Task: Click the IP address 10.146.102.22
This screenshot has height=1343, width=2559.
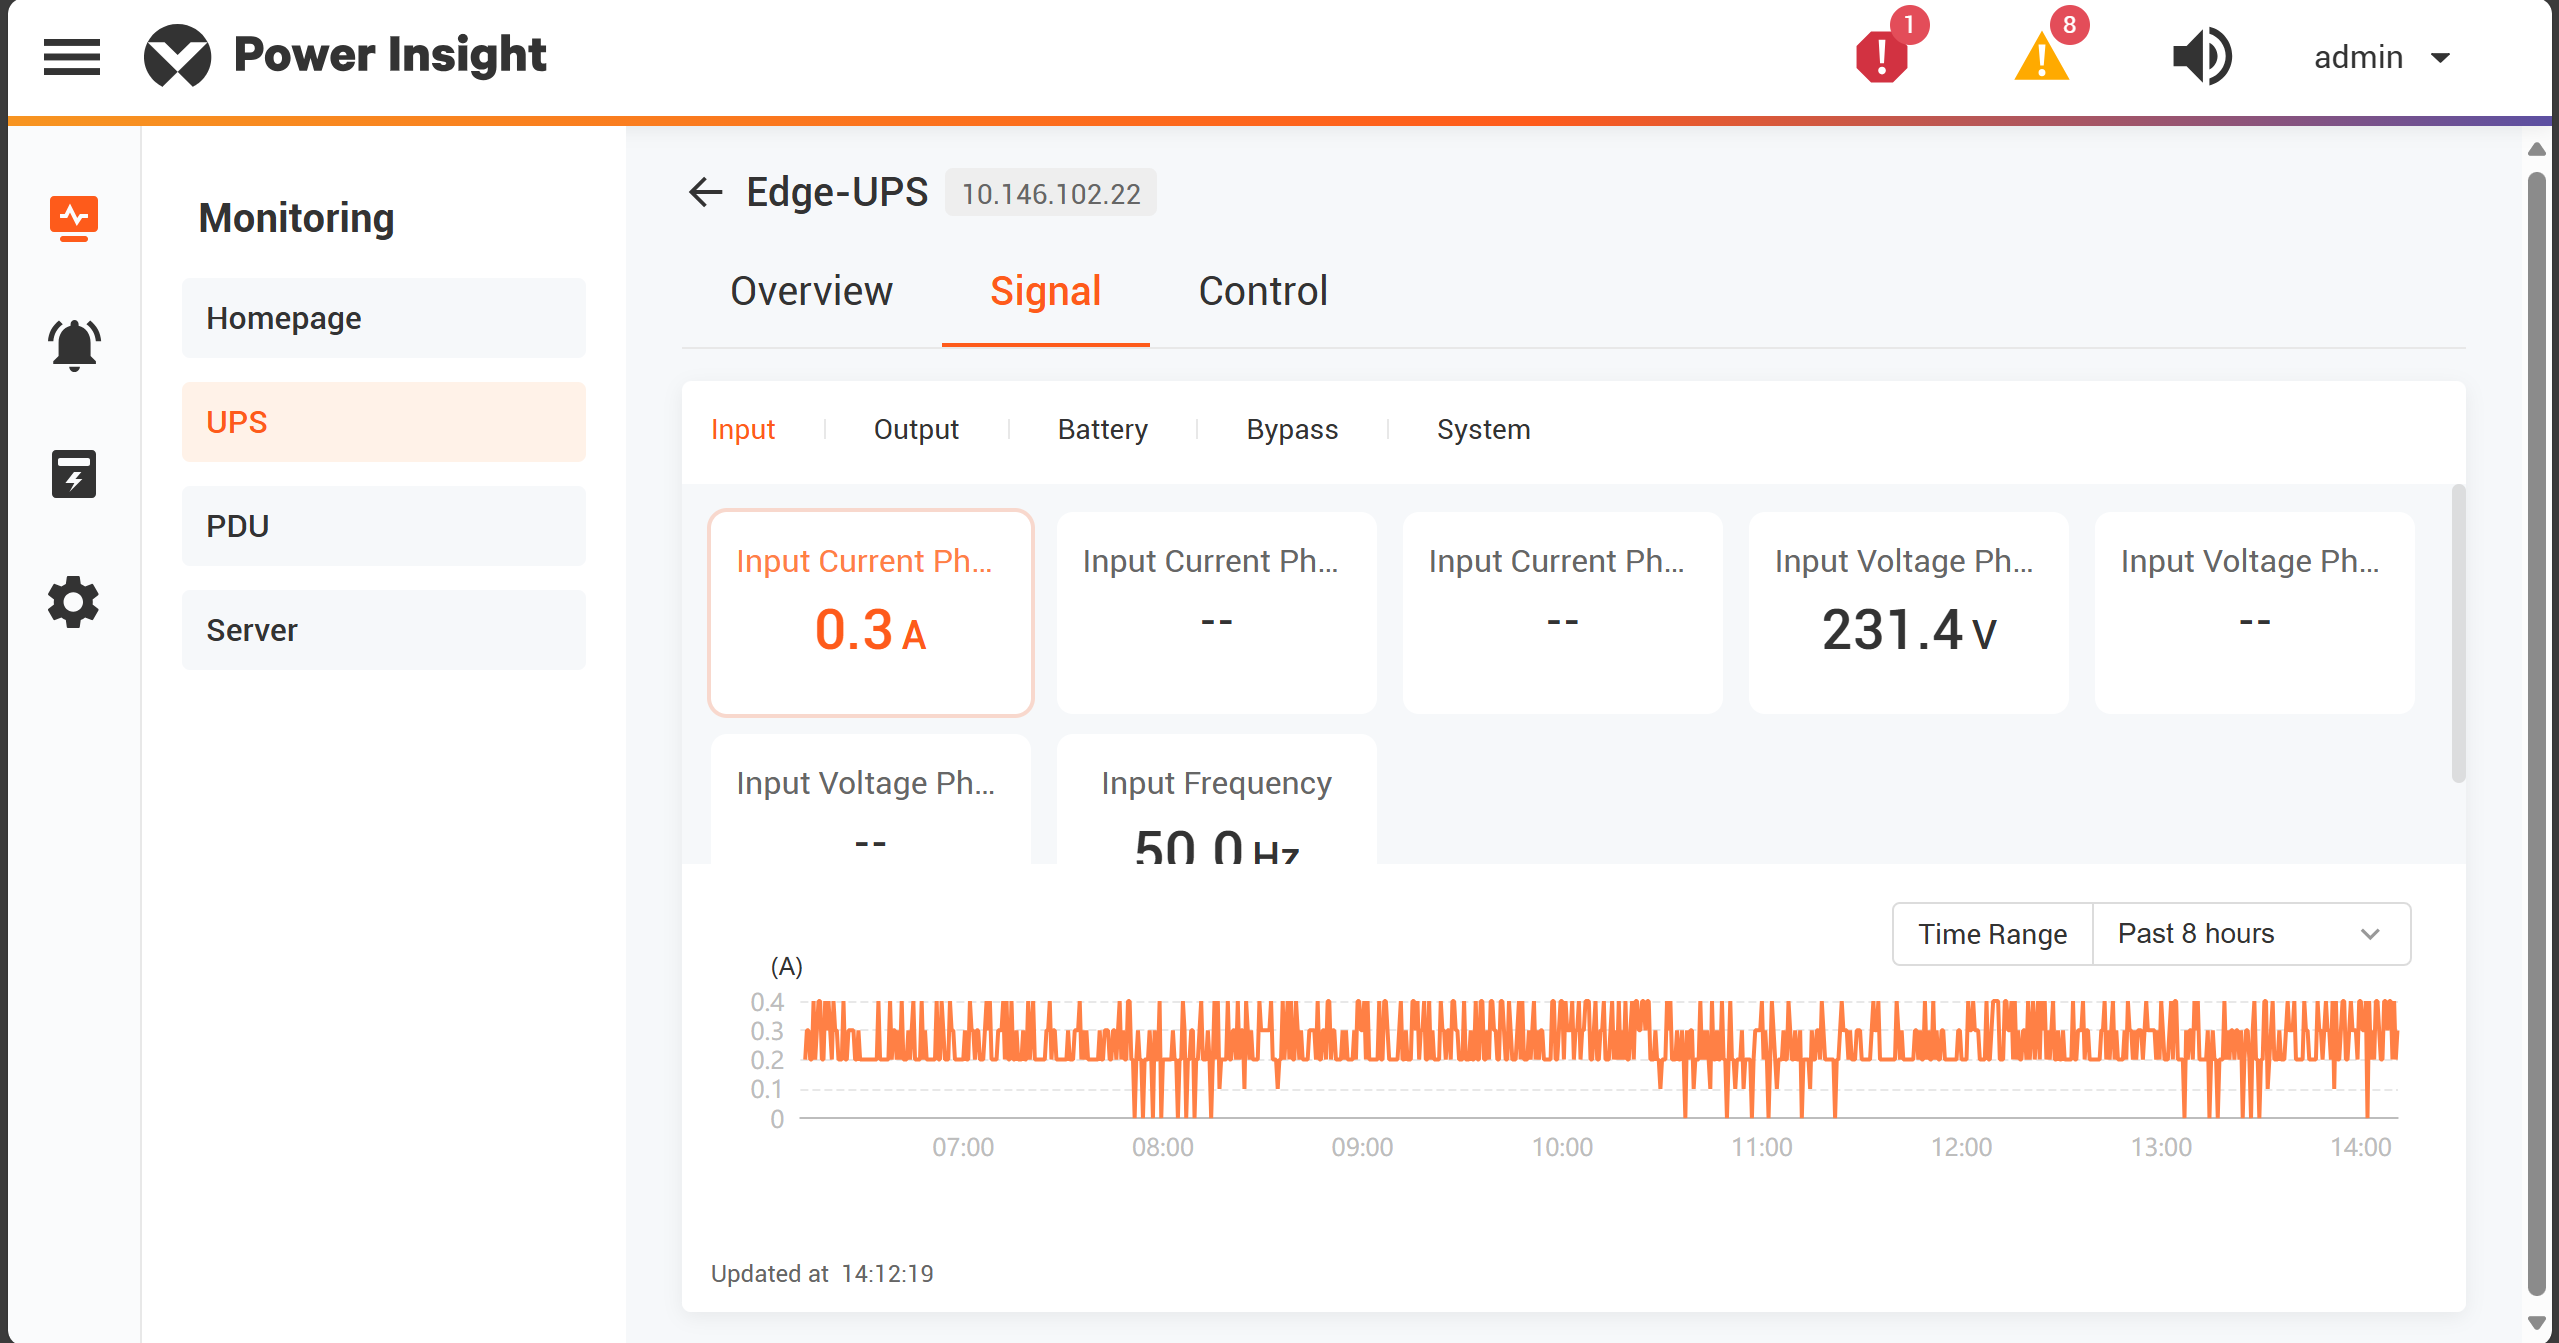Action: point(1051,193)
